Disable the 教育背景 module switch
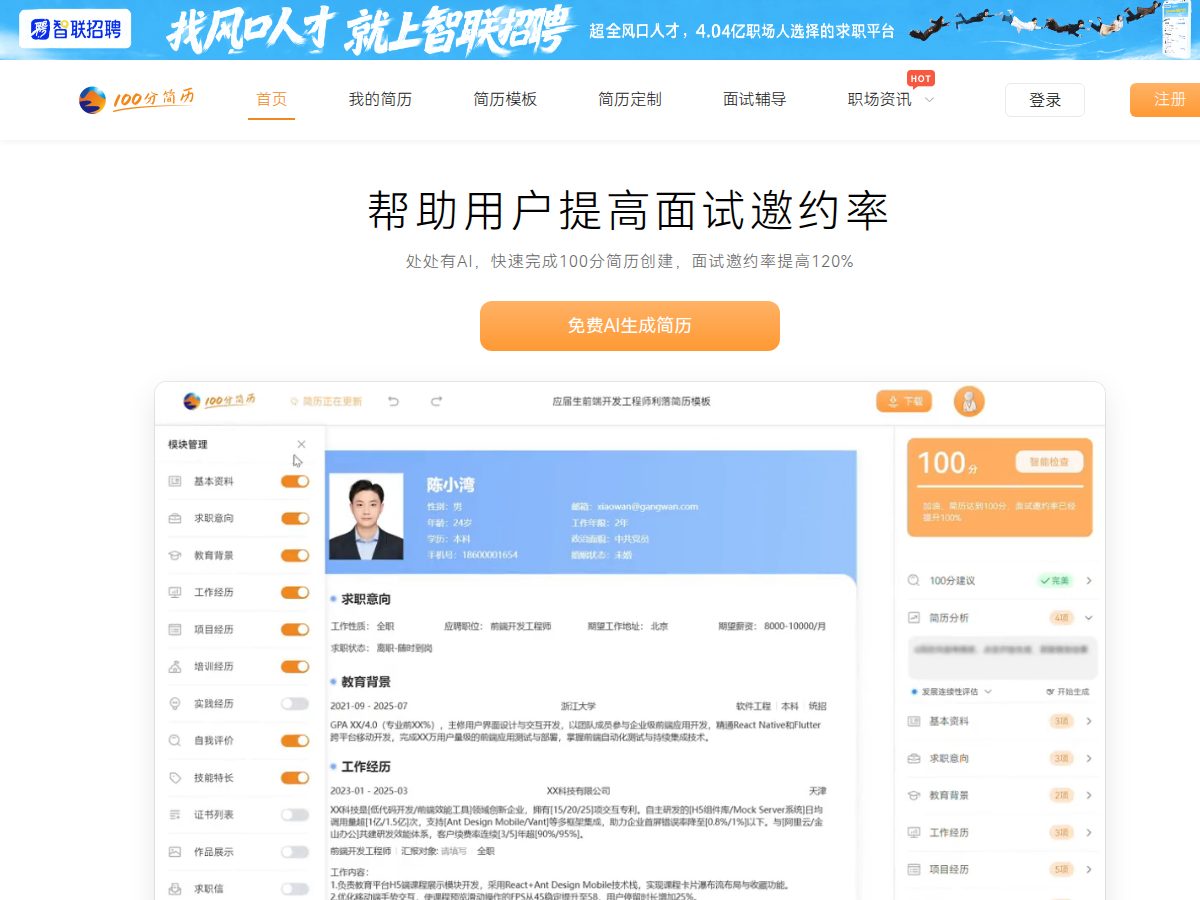 pos(295,555)
